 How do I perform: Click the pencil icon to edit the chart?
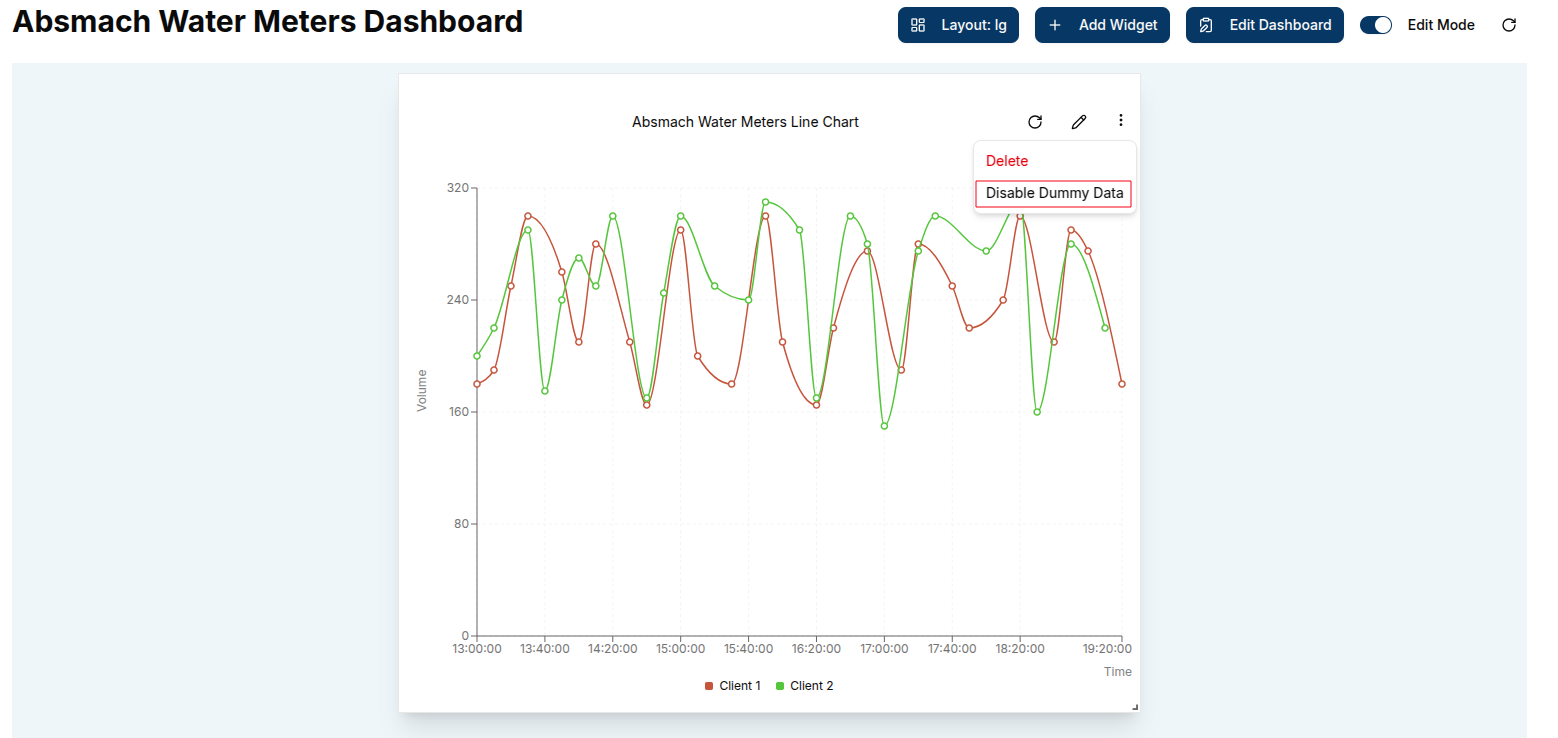pos(1078,122)
